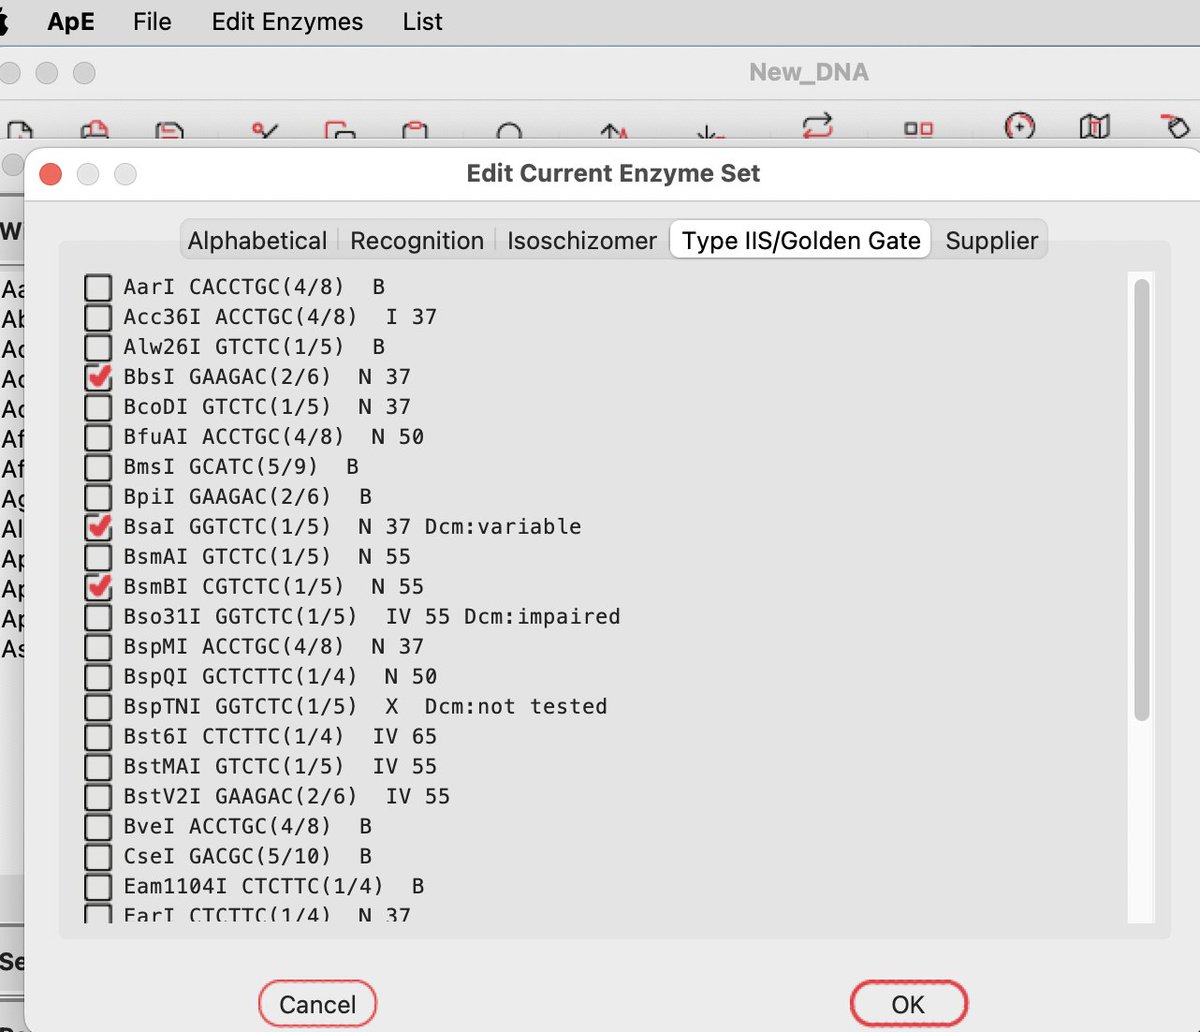Image resolution: width=1200 pixels, height=1032 pixels.
Task: Switch to the Recognition tab
Action: 417,241
